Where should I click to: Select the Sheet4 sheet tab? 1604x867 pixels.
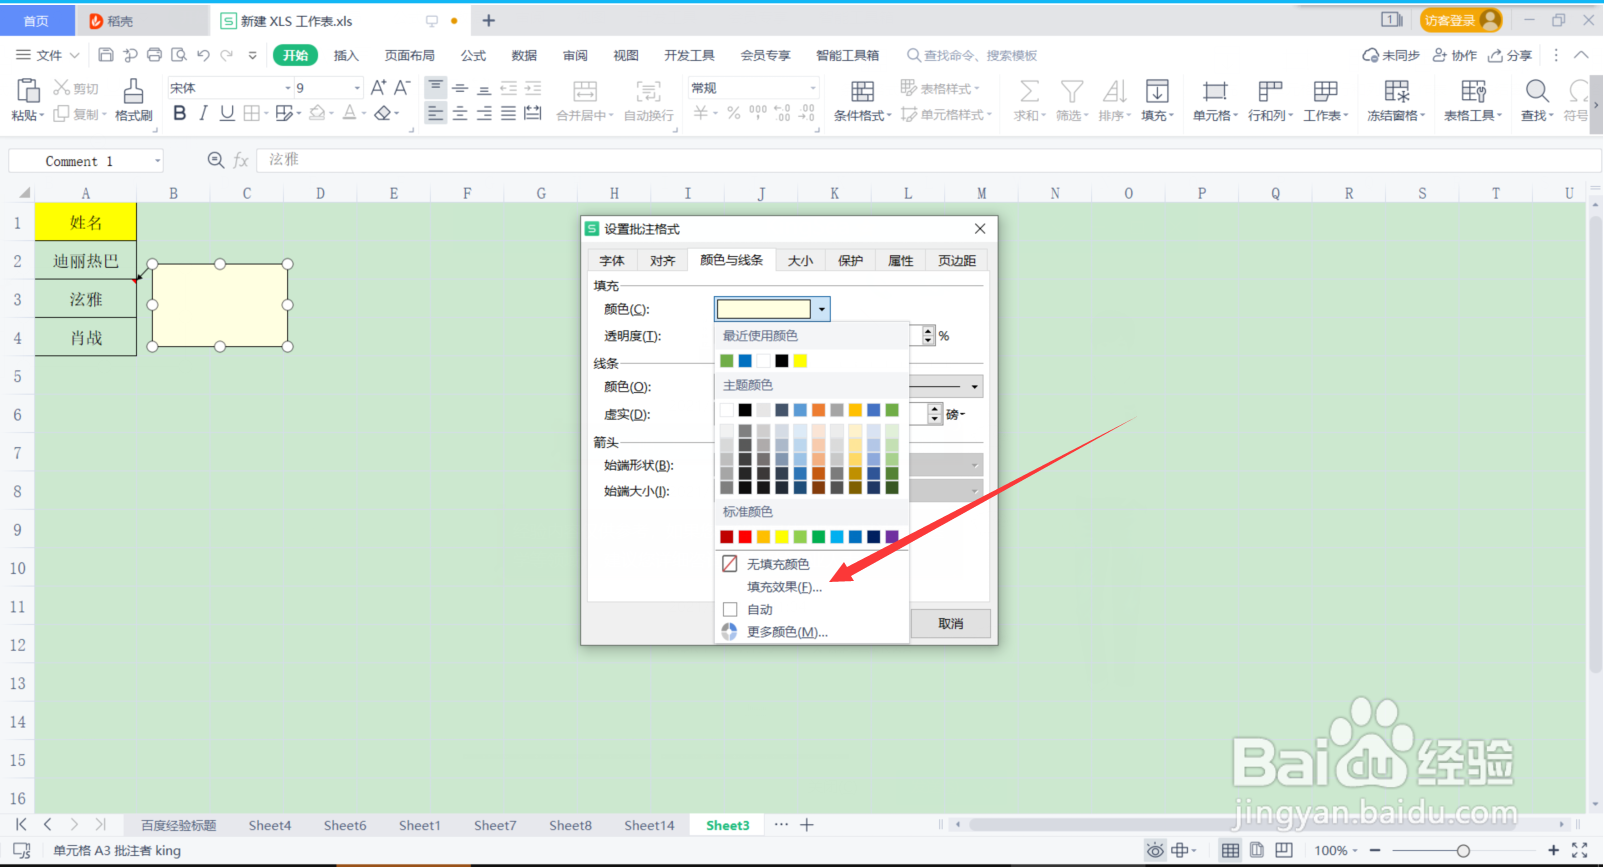pyautogui.click(x=270, y=825)
